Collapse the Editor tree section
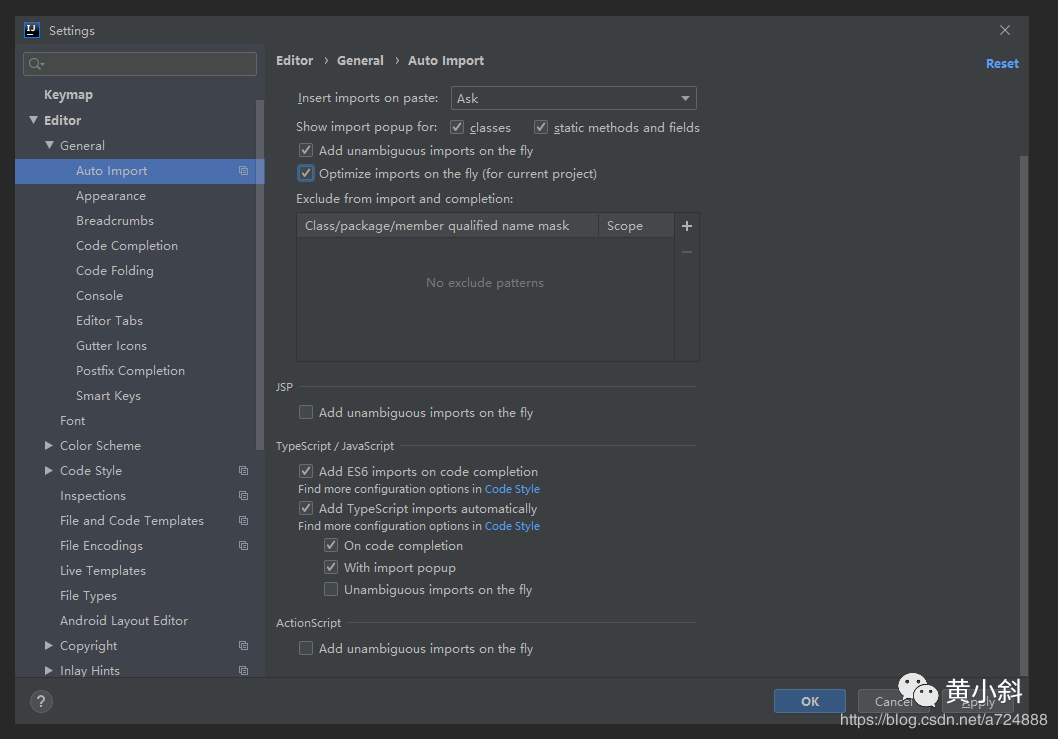1058x739 pixels. pyautogui.click(x=33, y=120)
